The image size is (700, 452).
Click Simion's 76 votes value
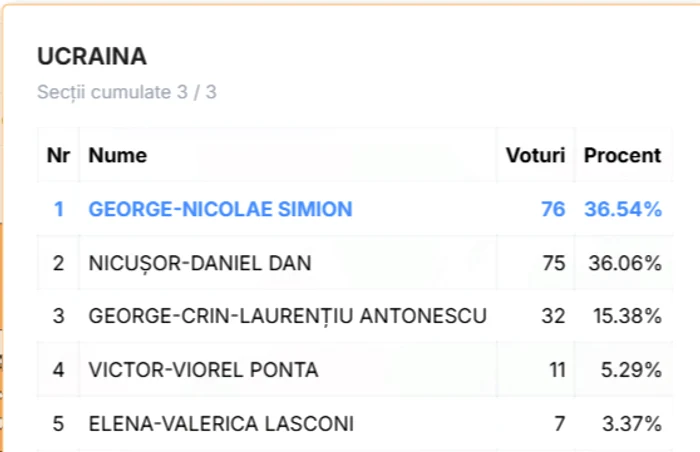pos(553,209)
